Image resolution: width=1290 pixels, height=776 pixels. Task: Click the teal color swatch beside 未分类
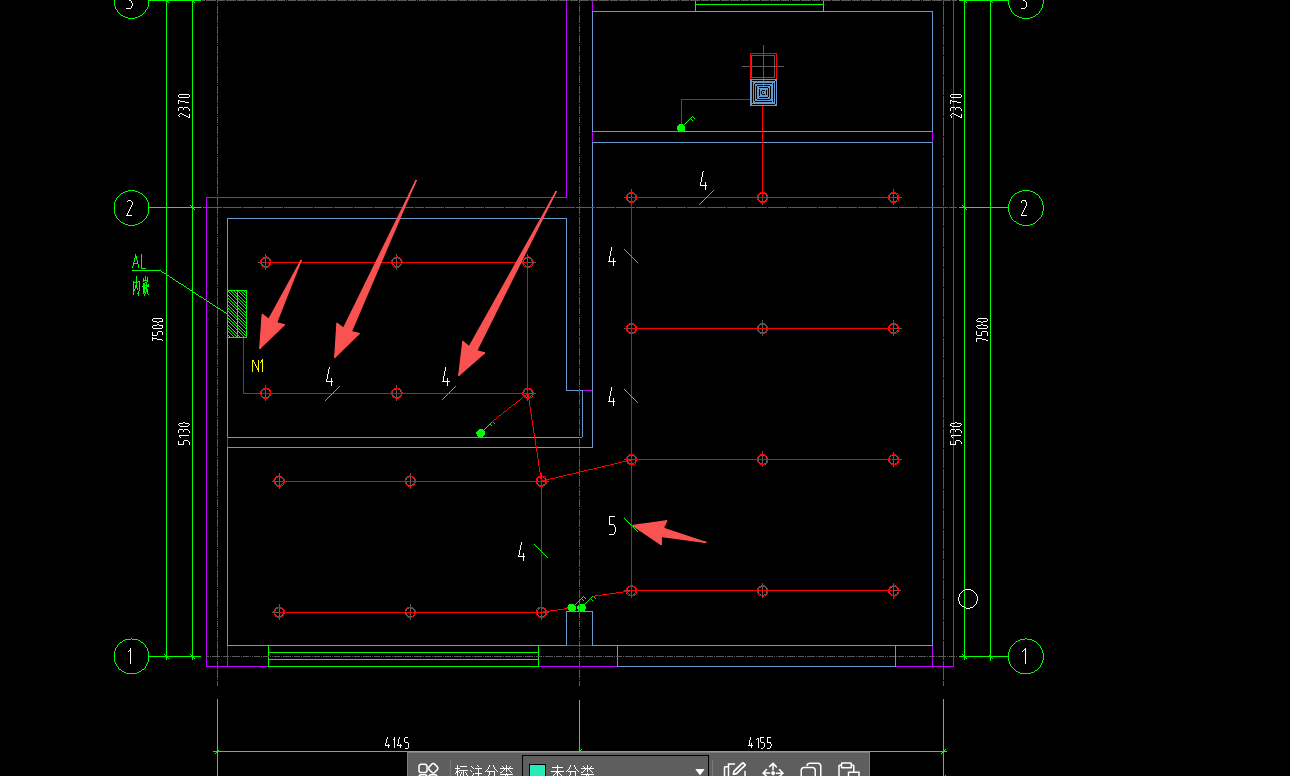pyautogui.click(x=536, y=771)
